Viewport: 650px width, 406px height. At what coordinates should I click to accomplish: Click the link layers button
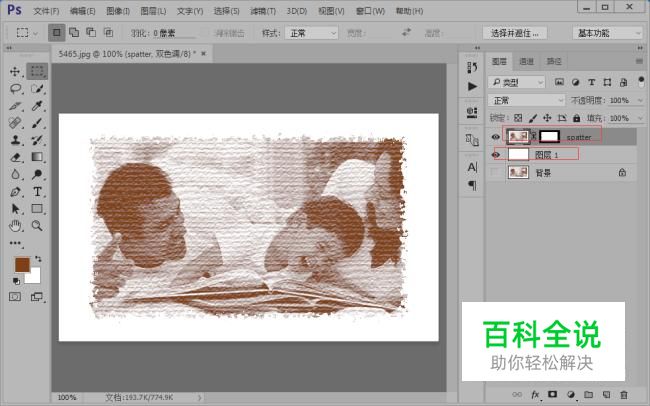(x=517, y=394)
